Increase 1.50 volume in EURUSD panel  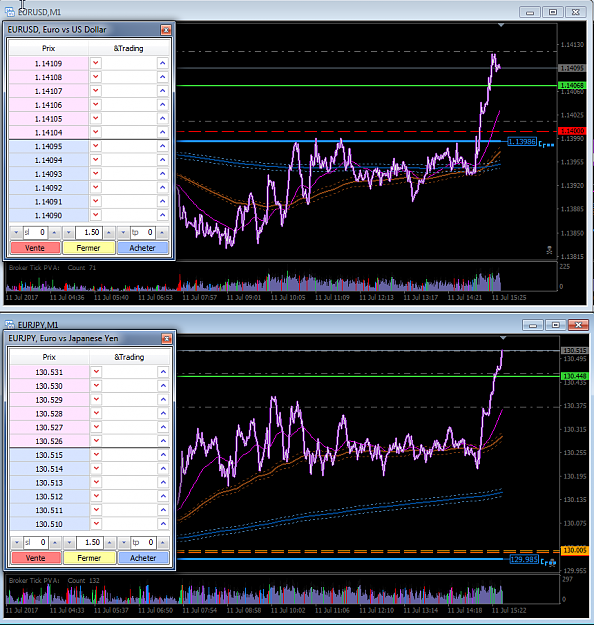point(108,232)
